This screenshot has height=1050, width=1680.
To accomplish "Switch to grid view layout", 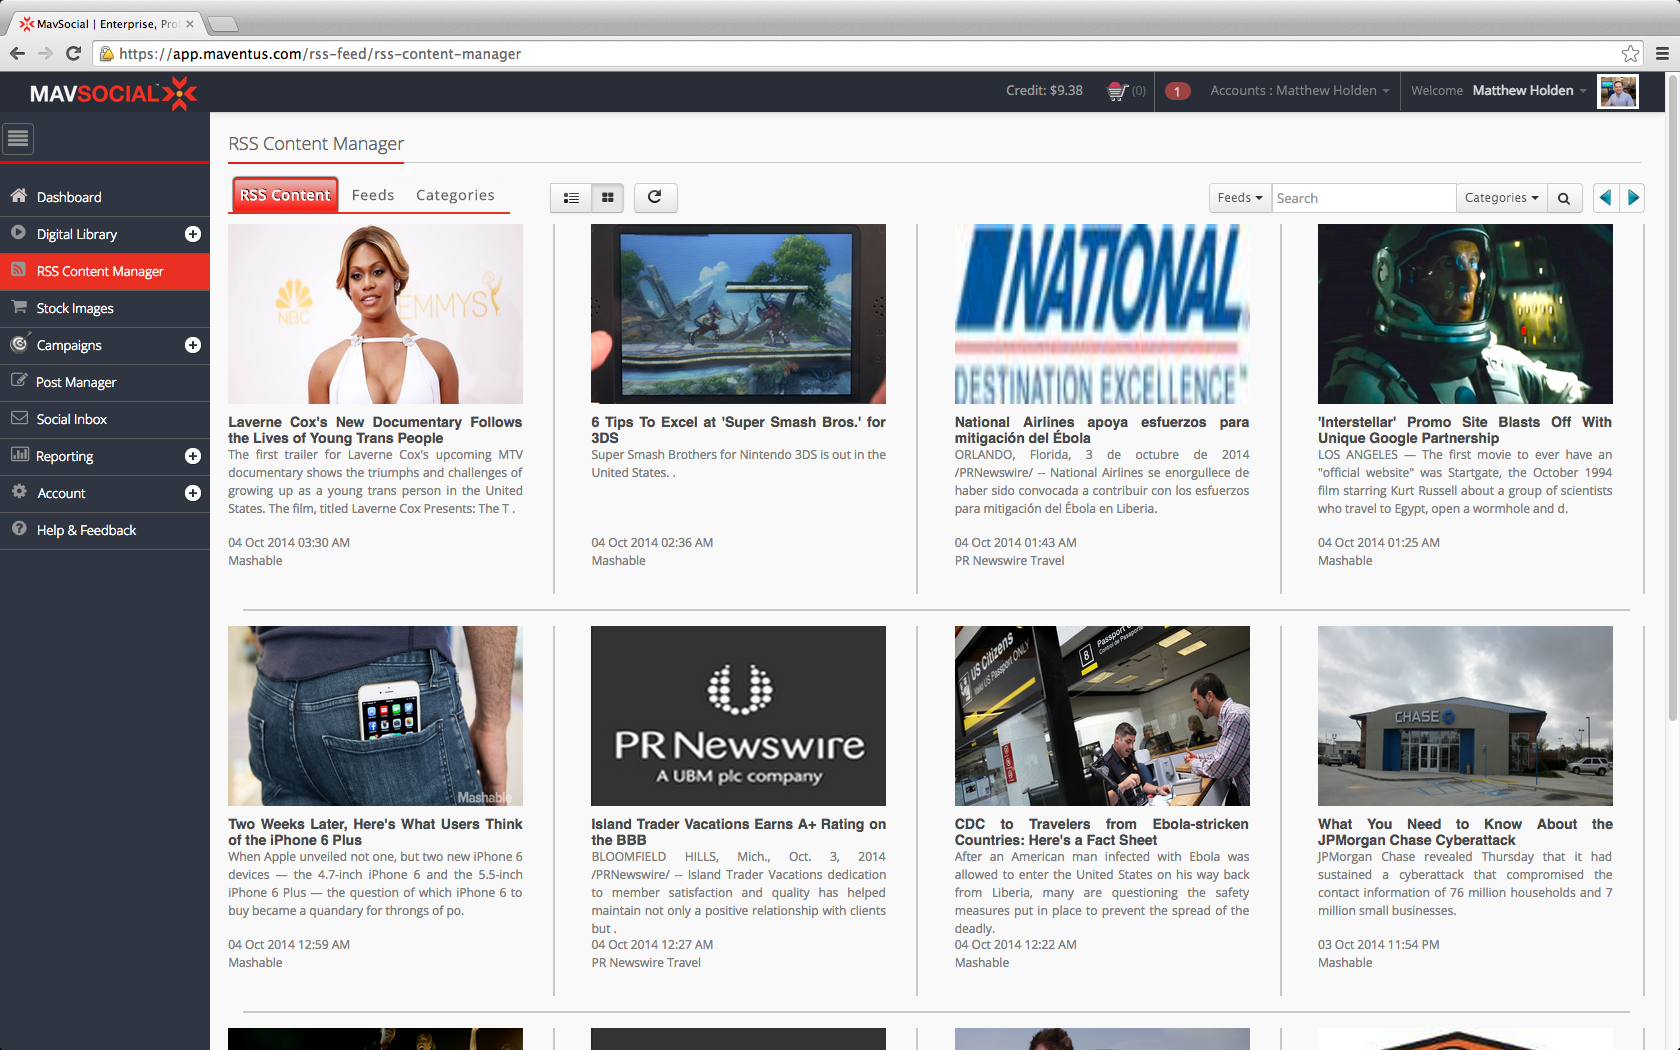I will point(607,198).
